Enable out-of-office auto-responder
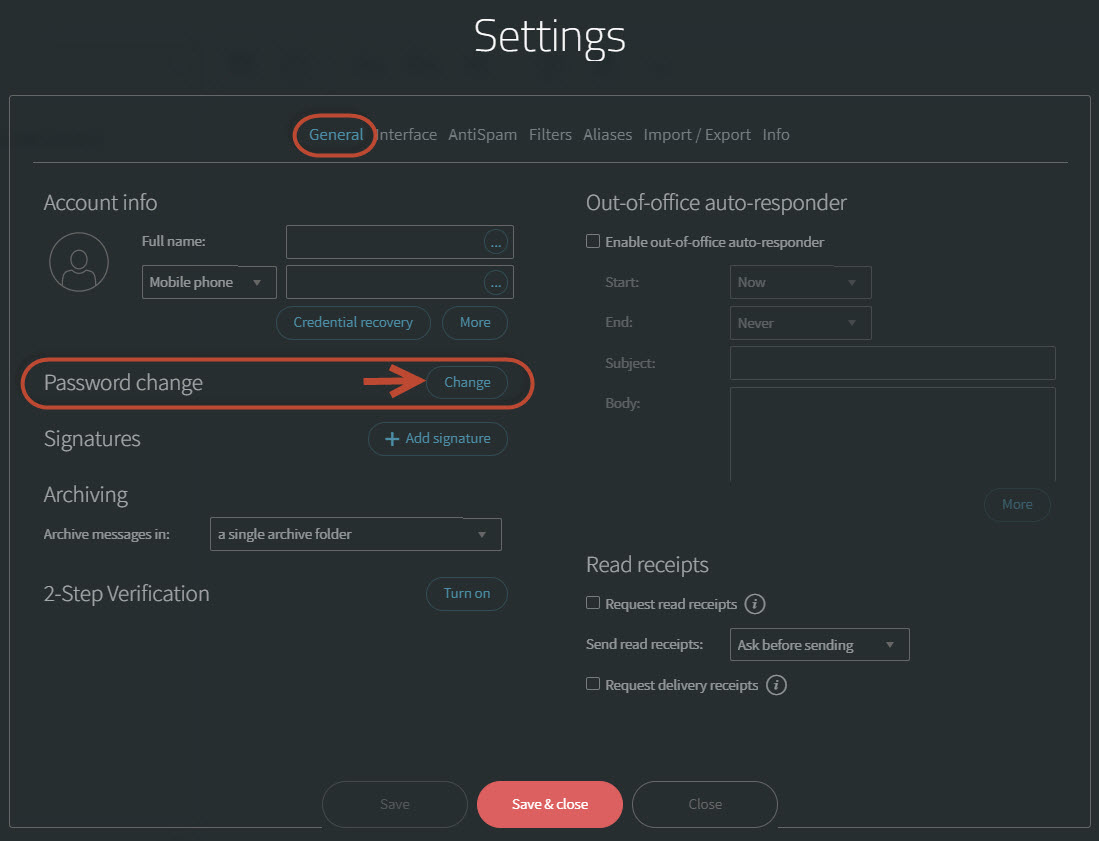The image size is (1099, 841). click(593, 241)
